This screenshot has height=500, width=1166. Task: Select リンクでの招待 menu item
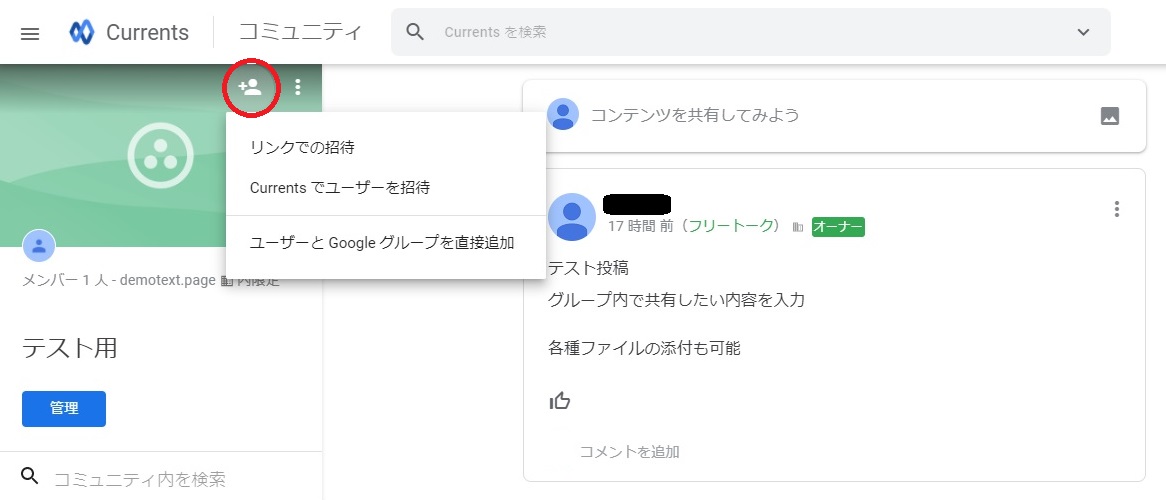point(302,147)
